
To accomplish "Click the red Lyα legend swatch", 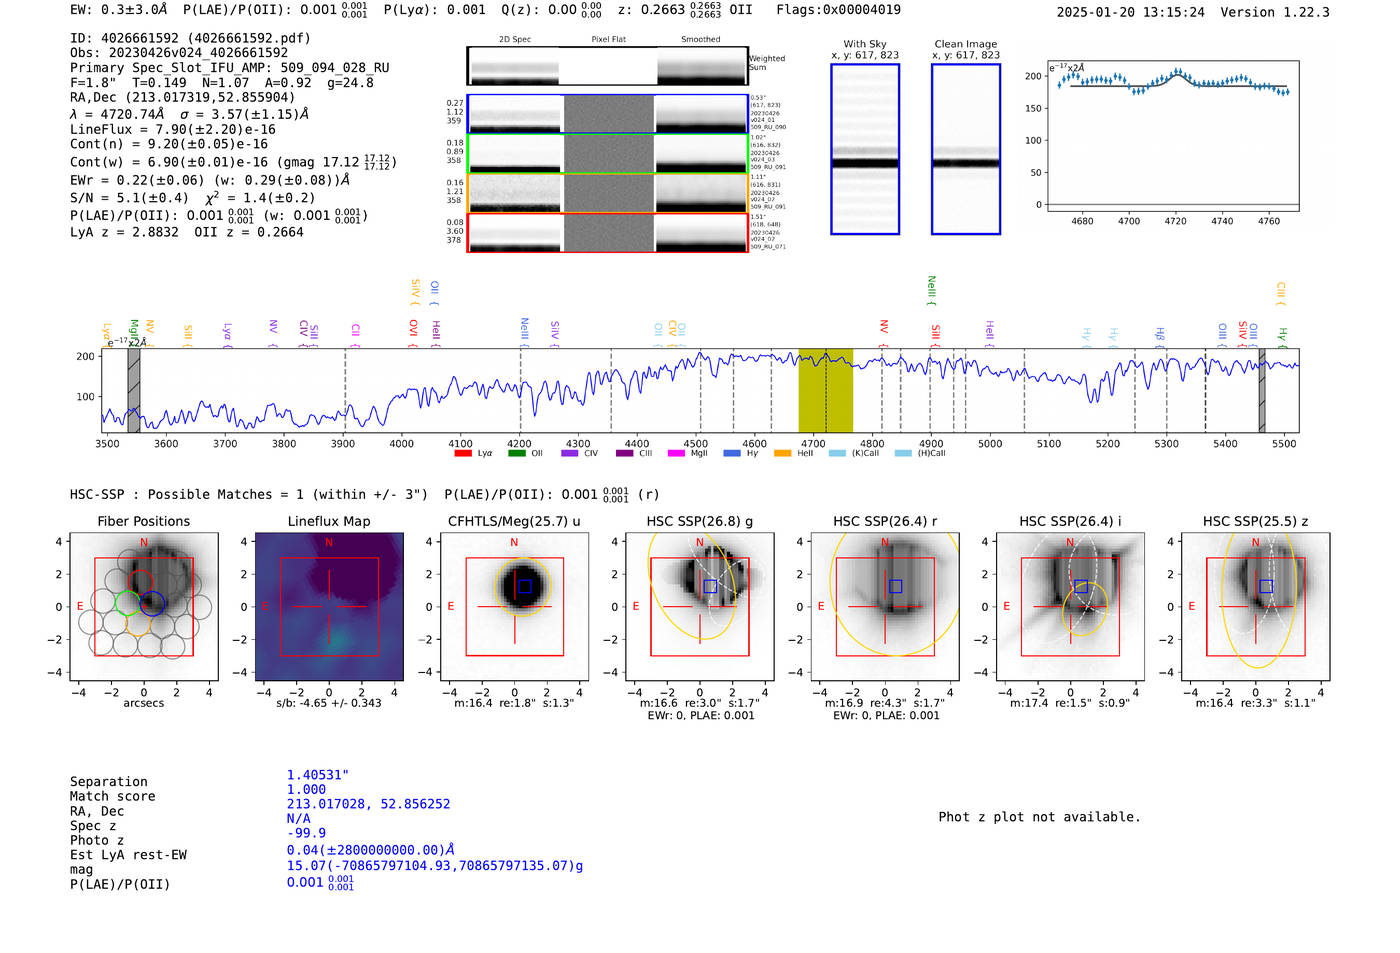I will coord(463,454).
